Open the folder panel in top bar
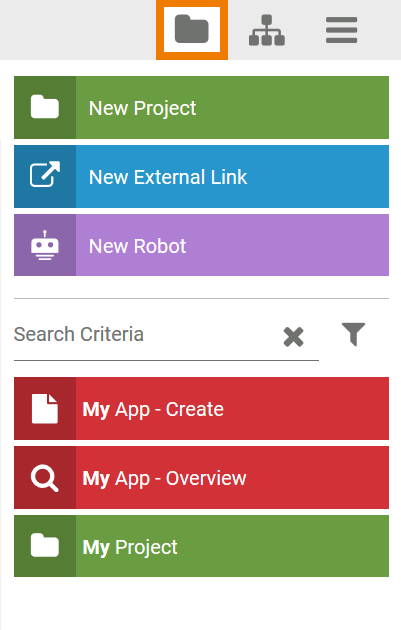The image size is (401, 630). pos(192,29)
